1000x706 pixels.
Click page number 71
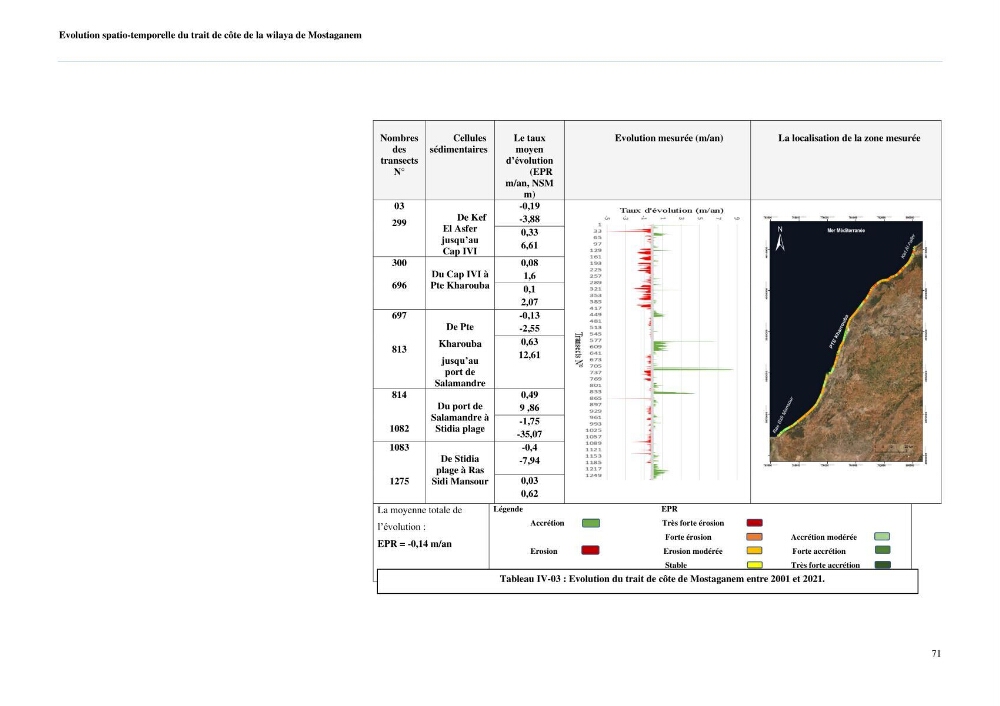coord(936,654)
